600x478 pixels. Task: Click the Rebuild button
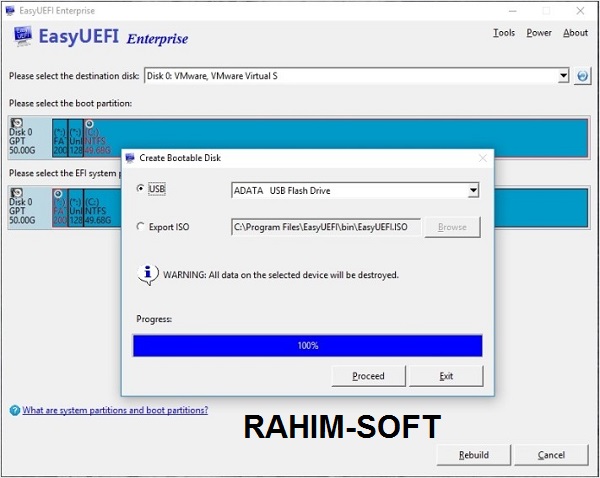(x=474, y=455)
